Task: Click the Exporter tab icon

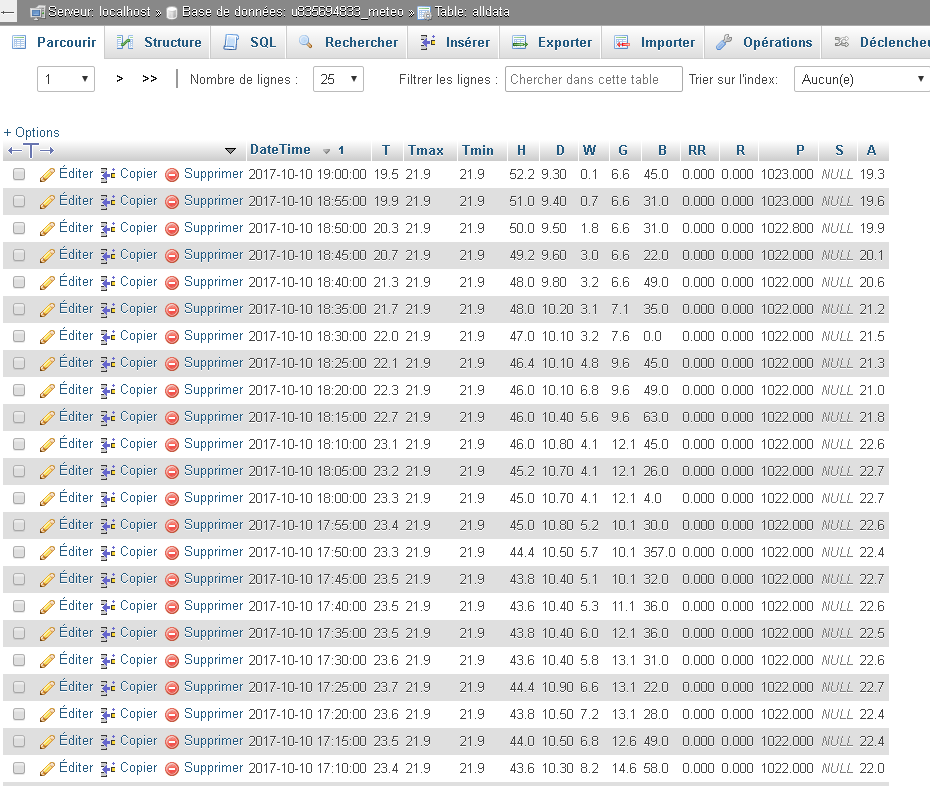Action: (519, 42)
